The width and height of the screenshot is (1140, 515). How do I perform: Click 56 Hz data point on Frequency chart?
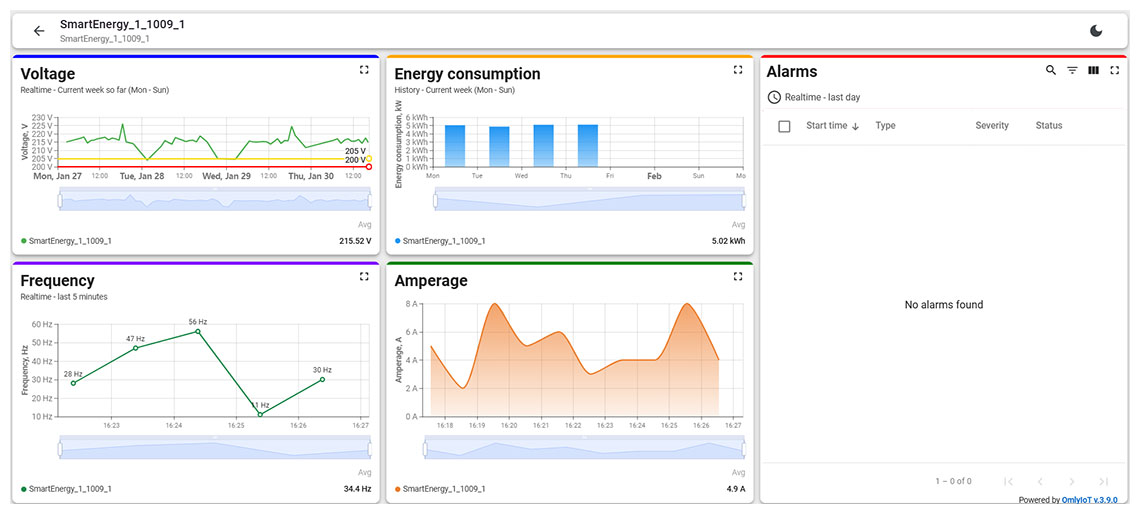[x=198, y=331]
